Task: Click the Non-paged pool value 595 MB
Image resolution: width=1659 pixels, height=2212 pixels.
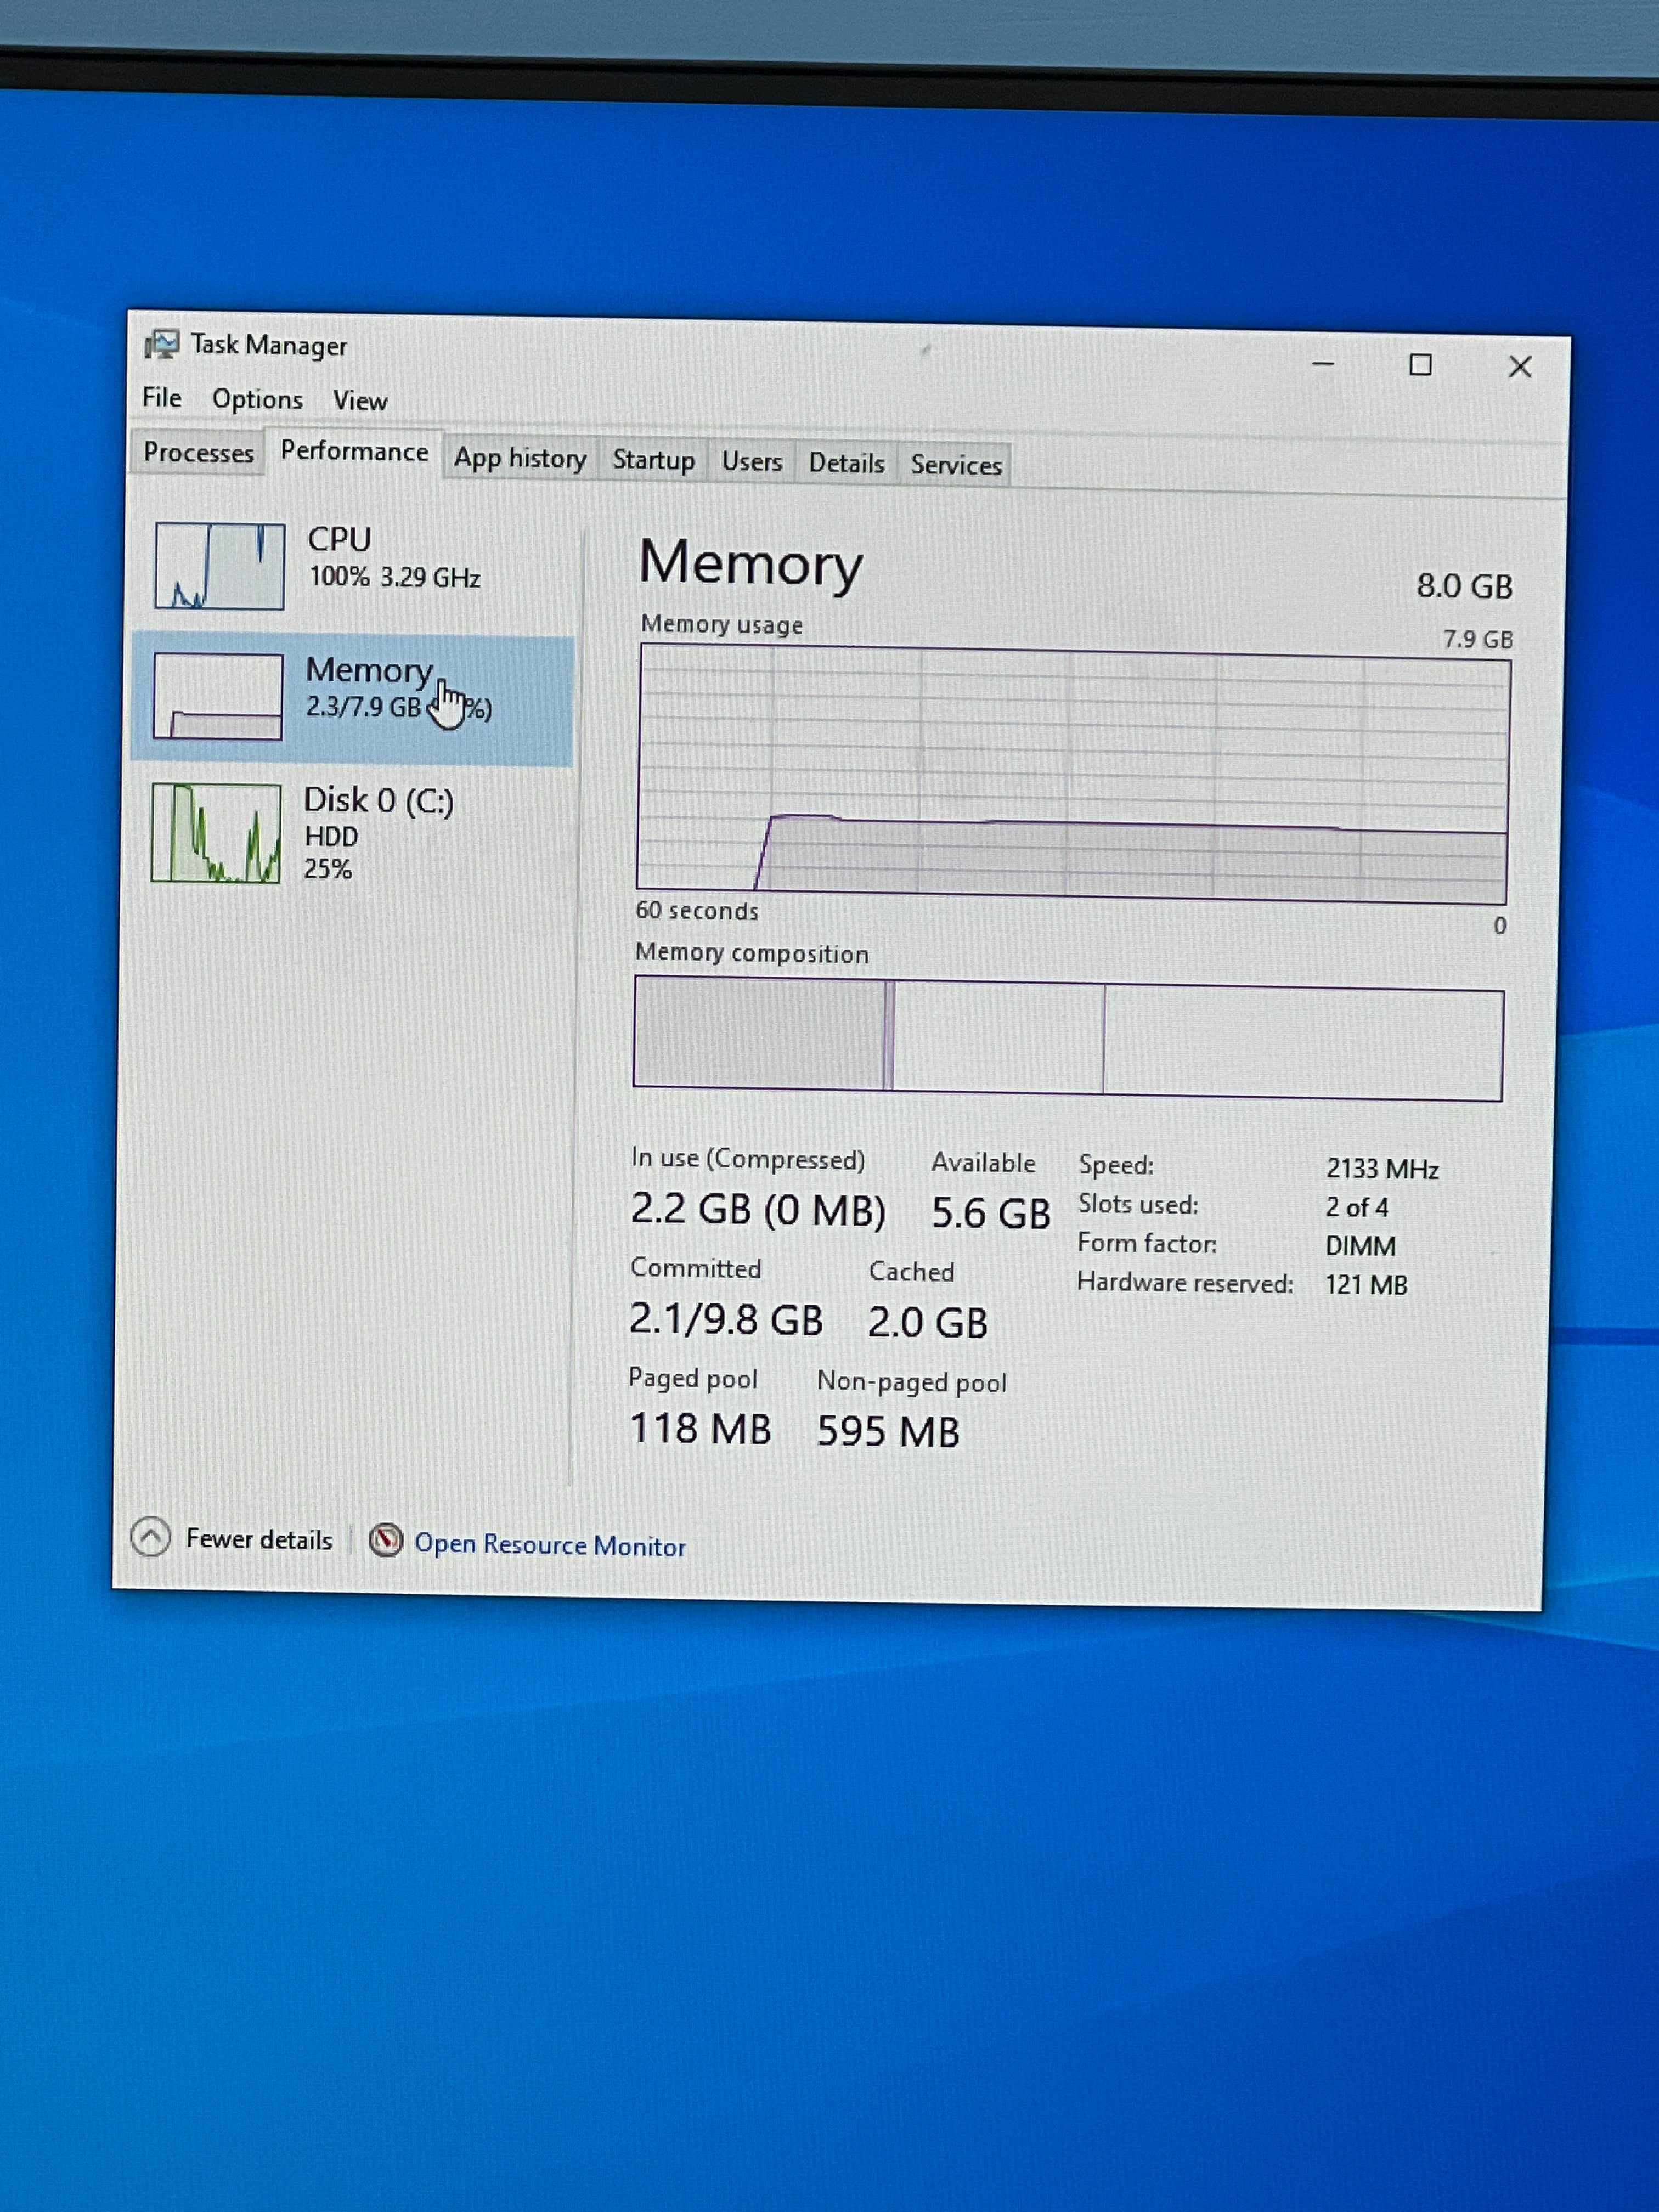Action: click(x=888, y=1431)
